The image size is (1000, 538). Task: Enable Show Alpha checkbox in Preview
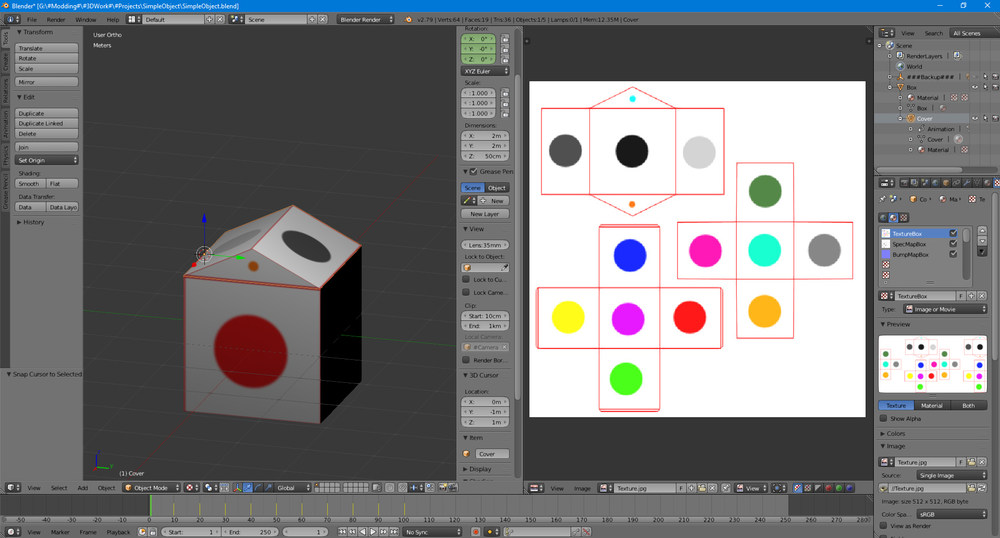(x=883, y=418)
